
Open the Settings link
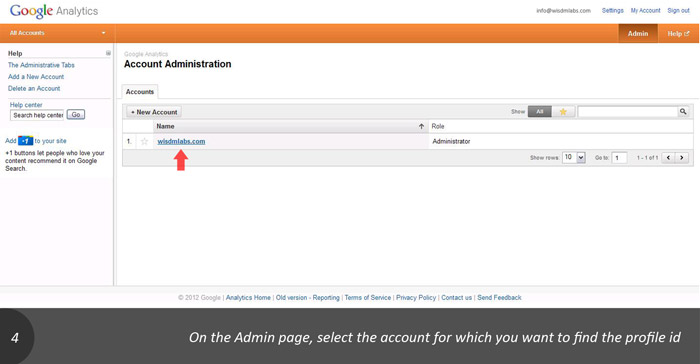pyautogui.click(x=612, y=10)
